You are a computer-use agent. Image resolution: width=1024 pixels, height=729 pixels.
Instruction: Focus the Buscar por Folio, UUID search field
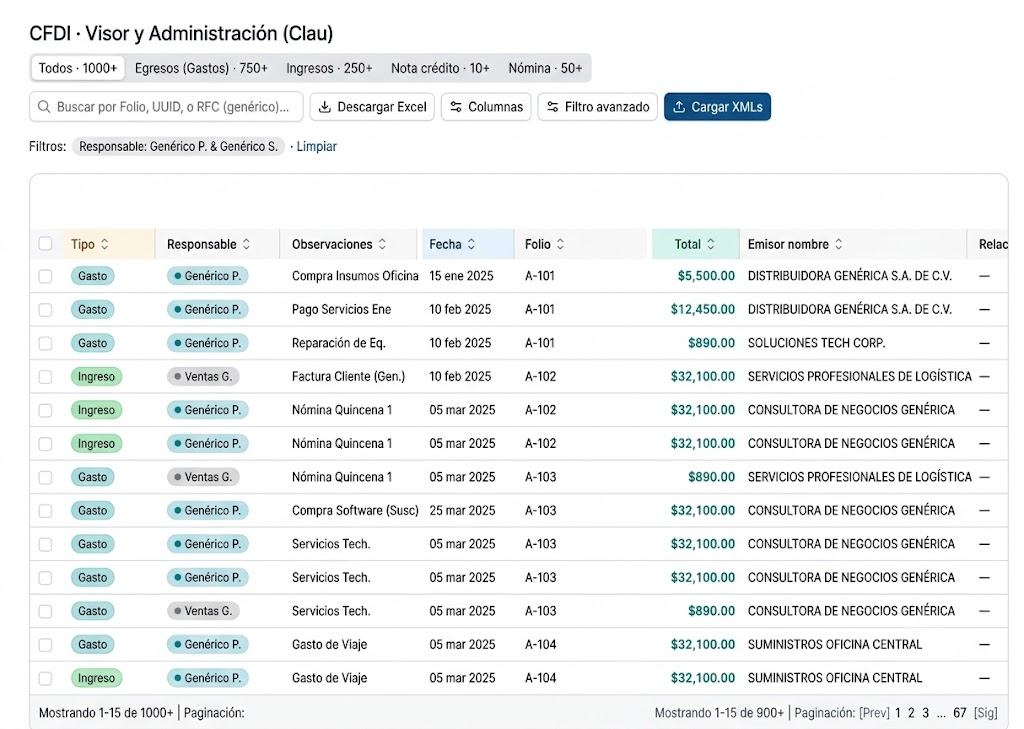167,106
